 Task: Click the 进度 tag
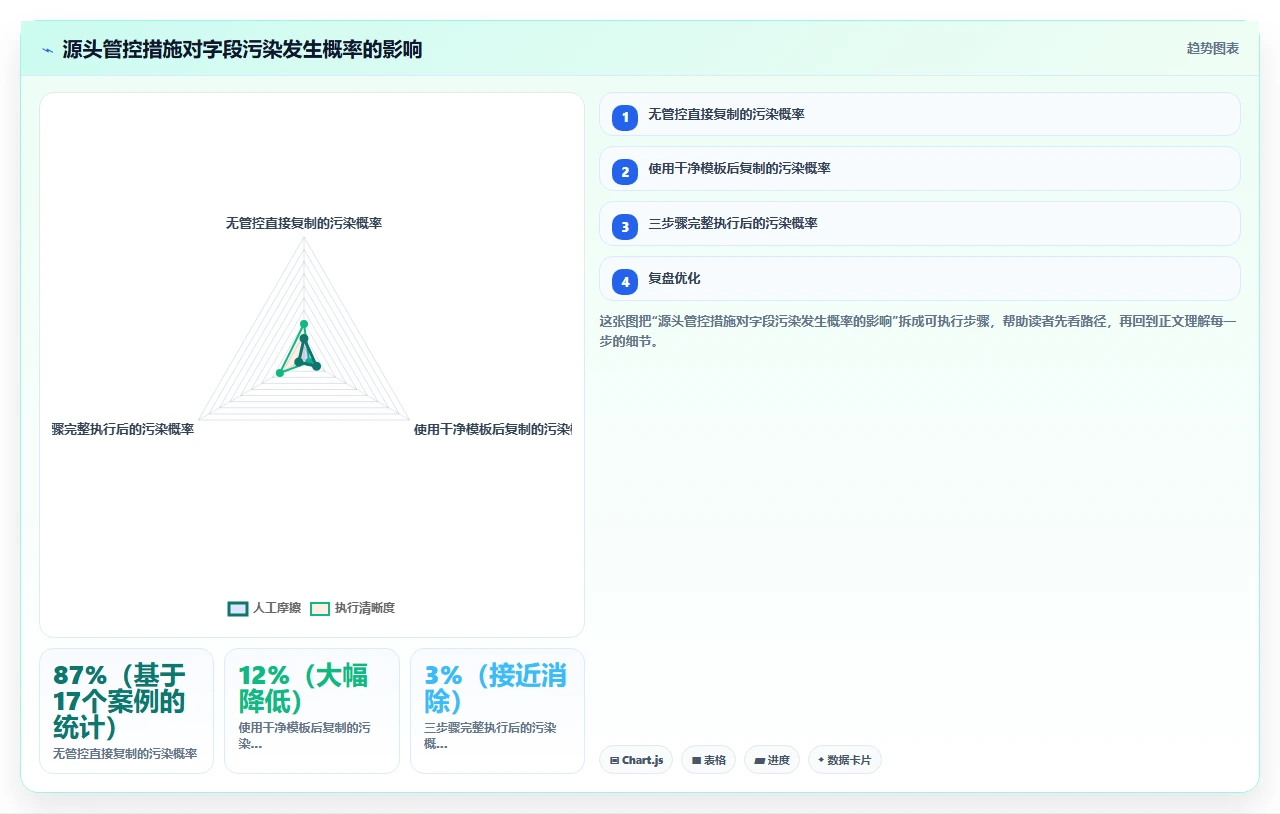pyautogui.click(x=771, y=760)
